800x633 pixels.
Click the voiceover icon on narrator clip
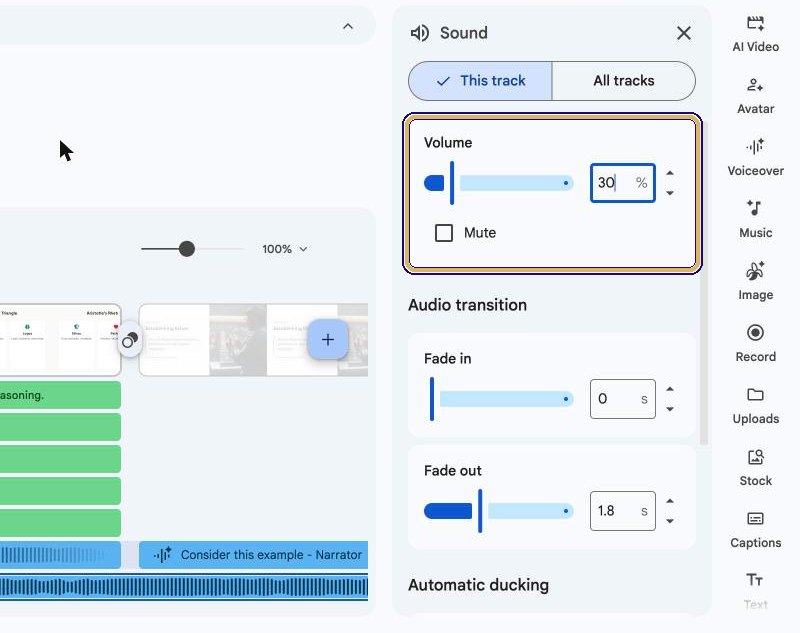pyautogui.click(x=163, y=554)
